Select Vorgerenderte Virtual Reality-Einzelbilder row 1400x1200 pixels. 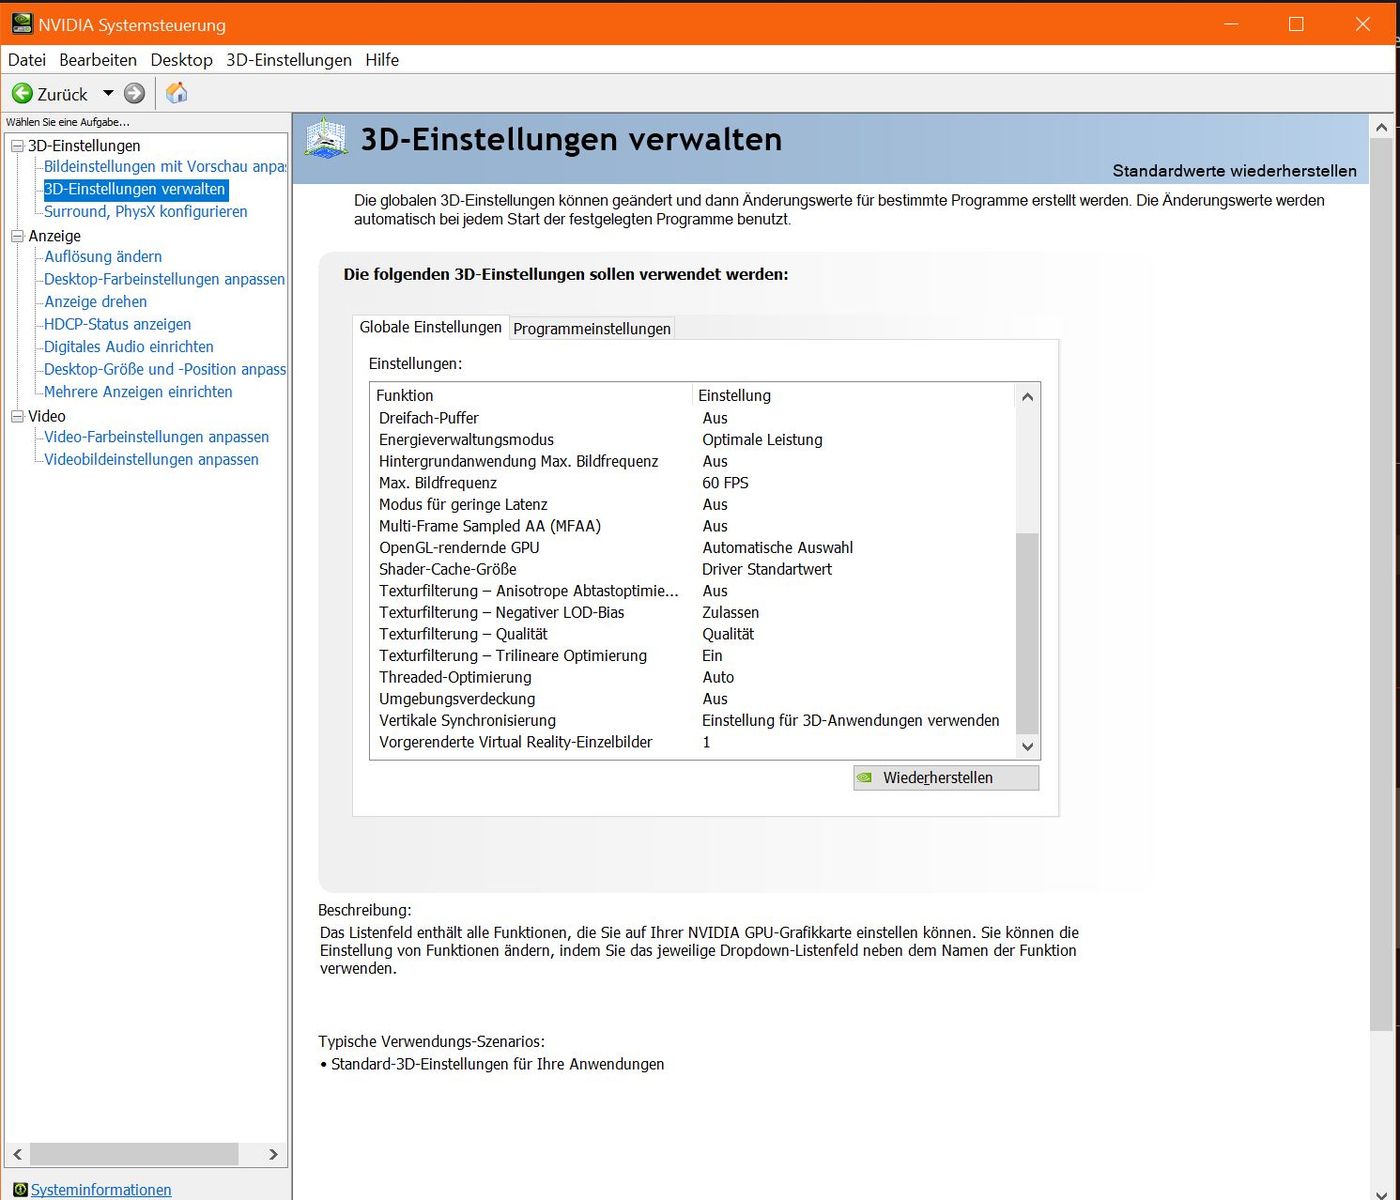[x=692, y=742]
